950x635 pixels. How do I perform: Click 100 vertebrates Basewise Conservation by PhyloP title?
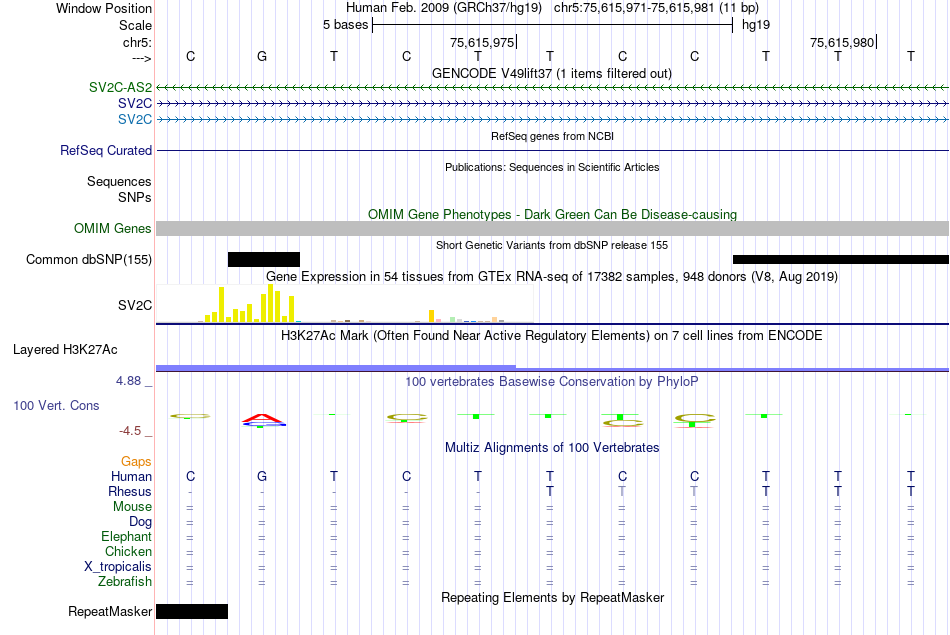click(551, 382)
